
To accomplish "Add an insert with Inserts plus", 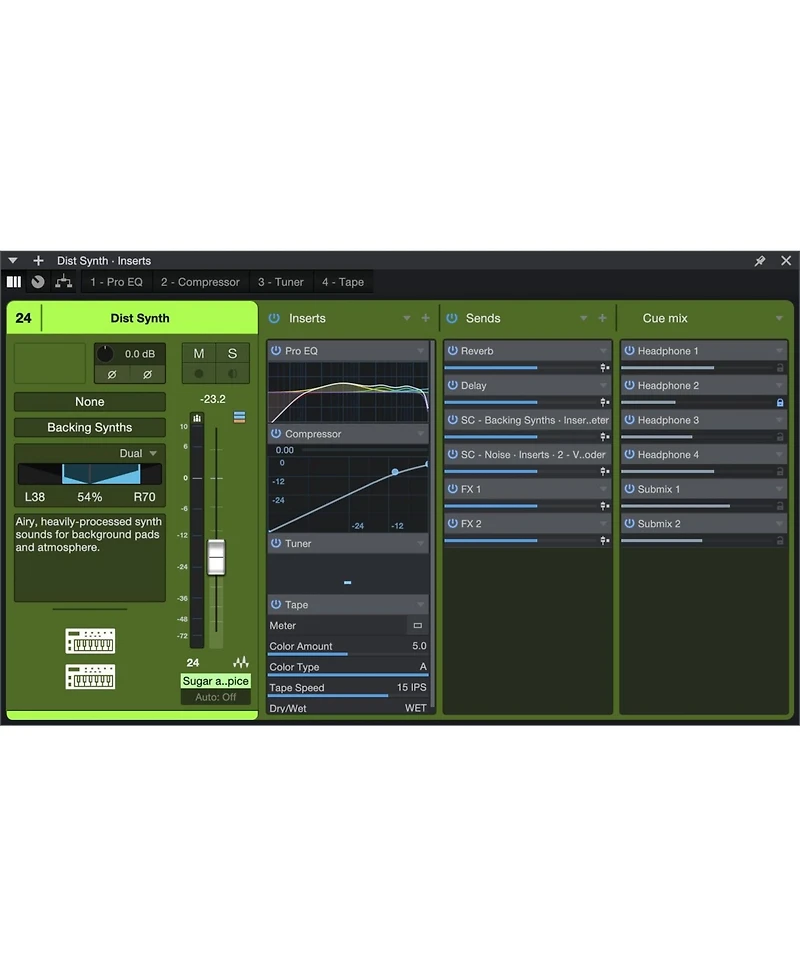I will [426, 318].
